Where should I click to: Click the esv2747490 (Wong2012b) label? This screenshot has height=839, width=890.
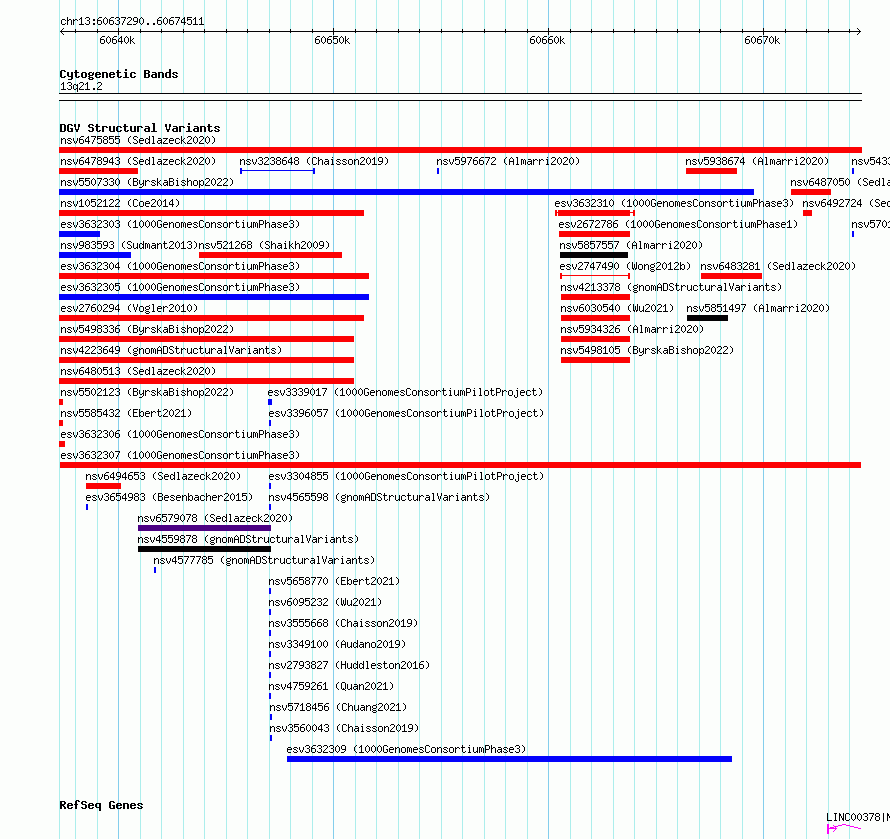pos(625,266)
